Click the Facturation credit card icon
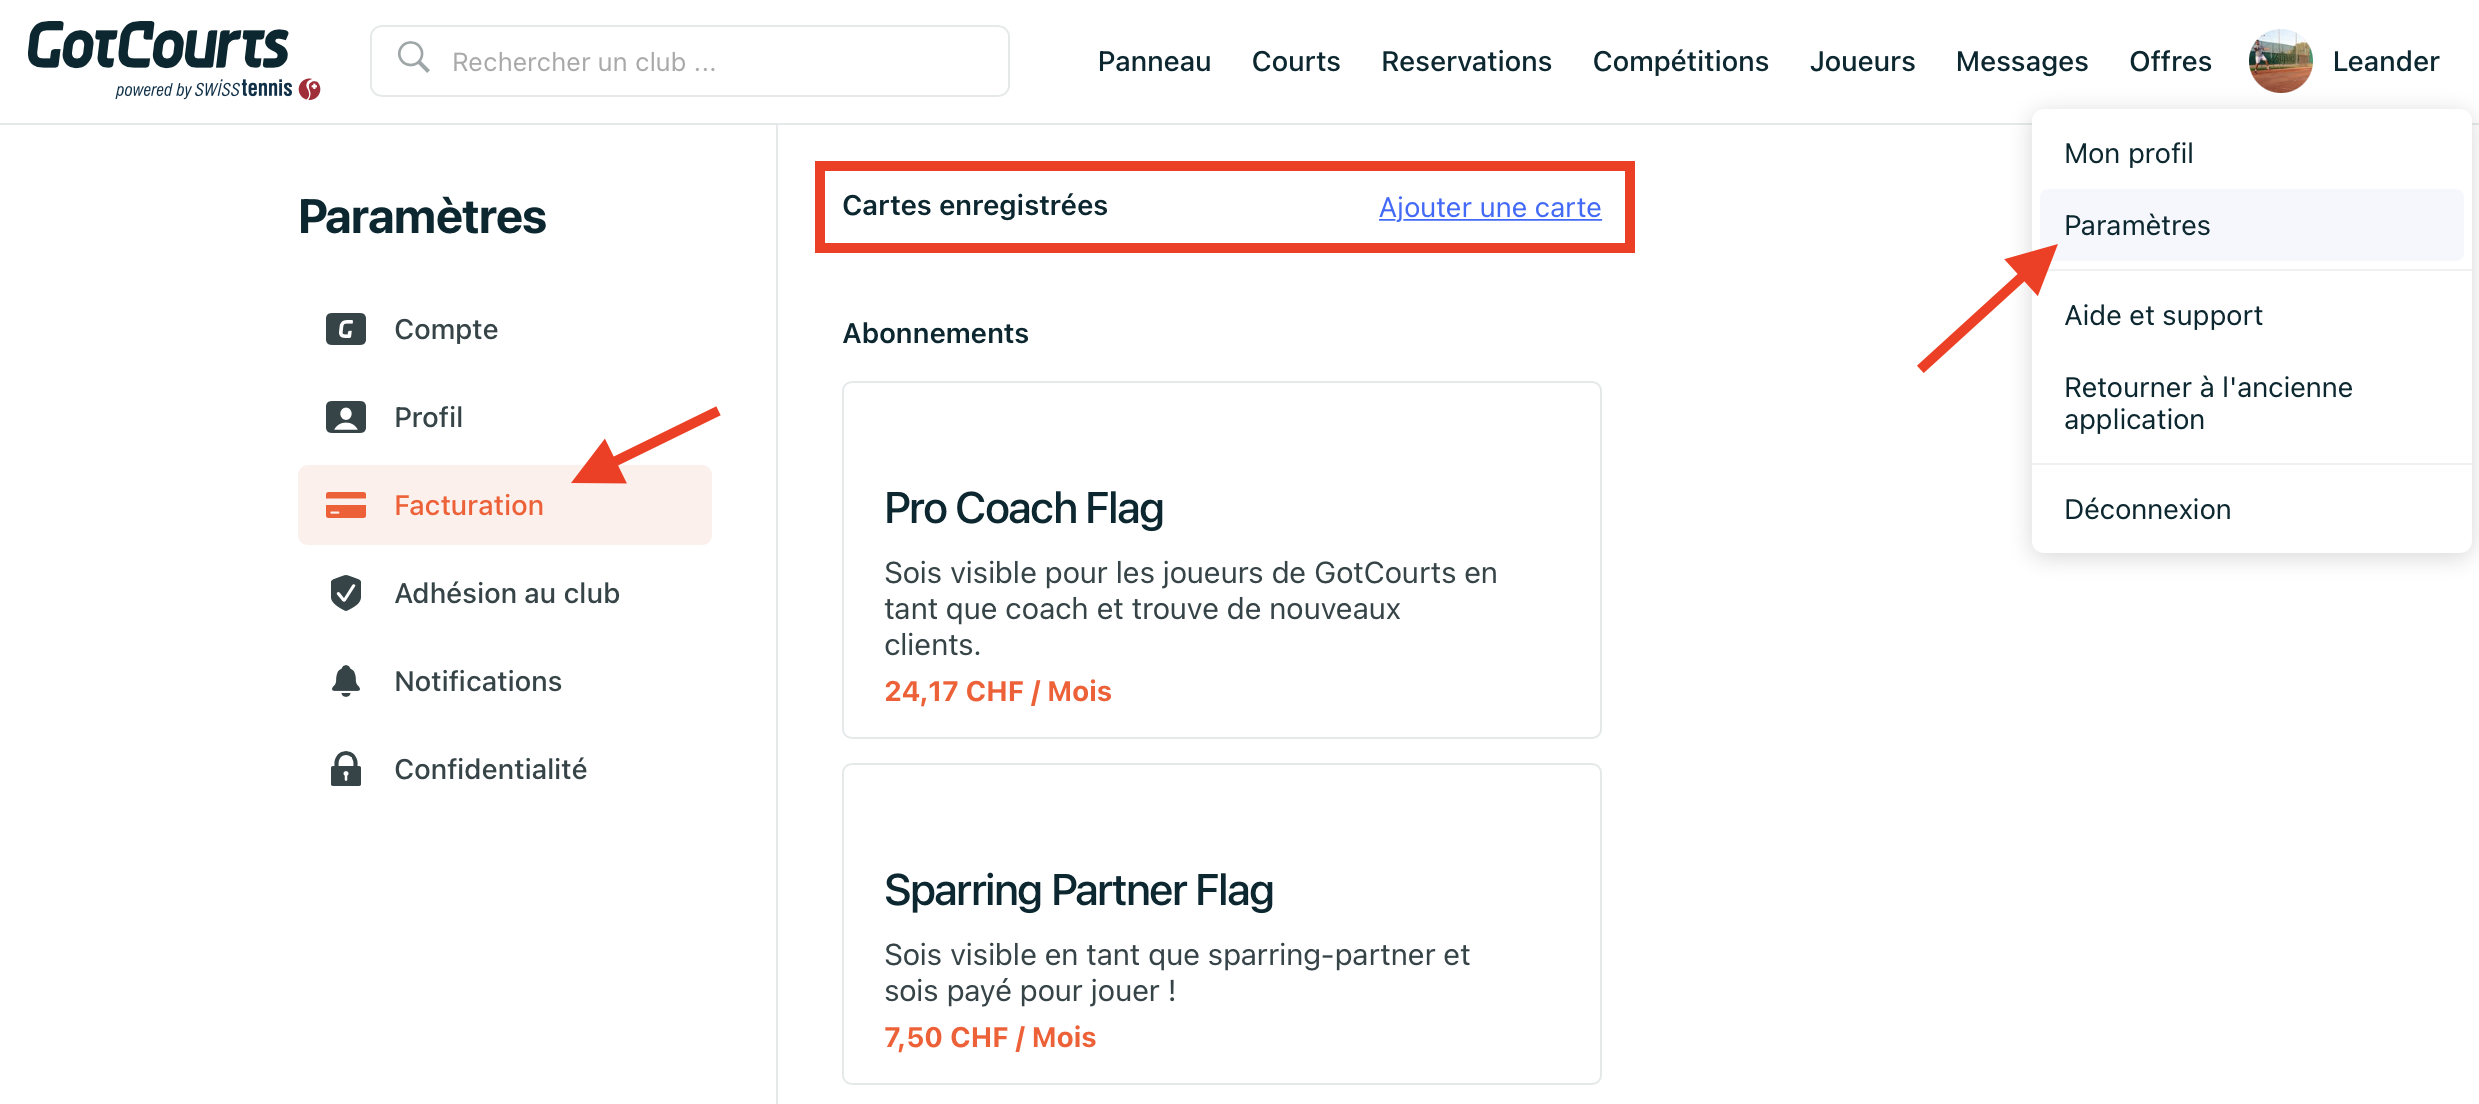 (x=346, y=505)
